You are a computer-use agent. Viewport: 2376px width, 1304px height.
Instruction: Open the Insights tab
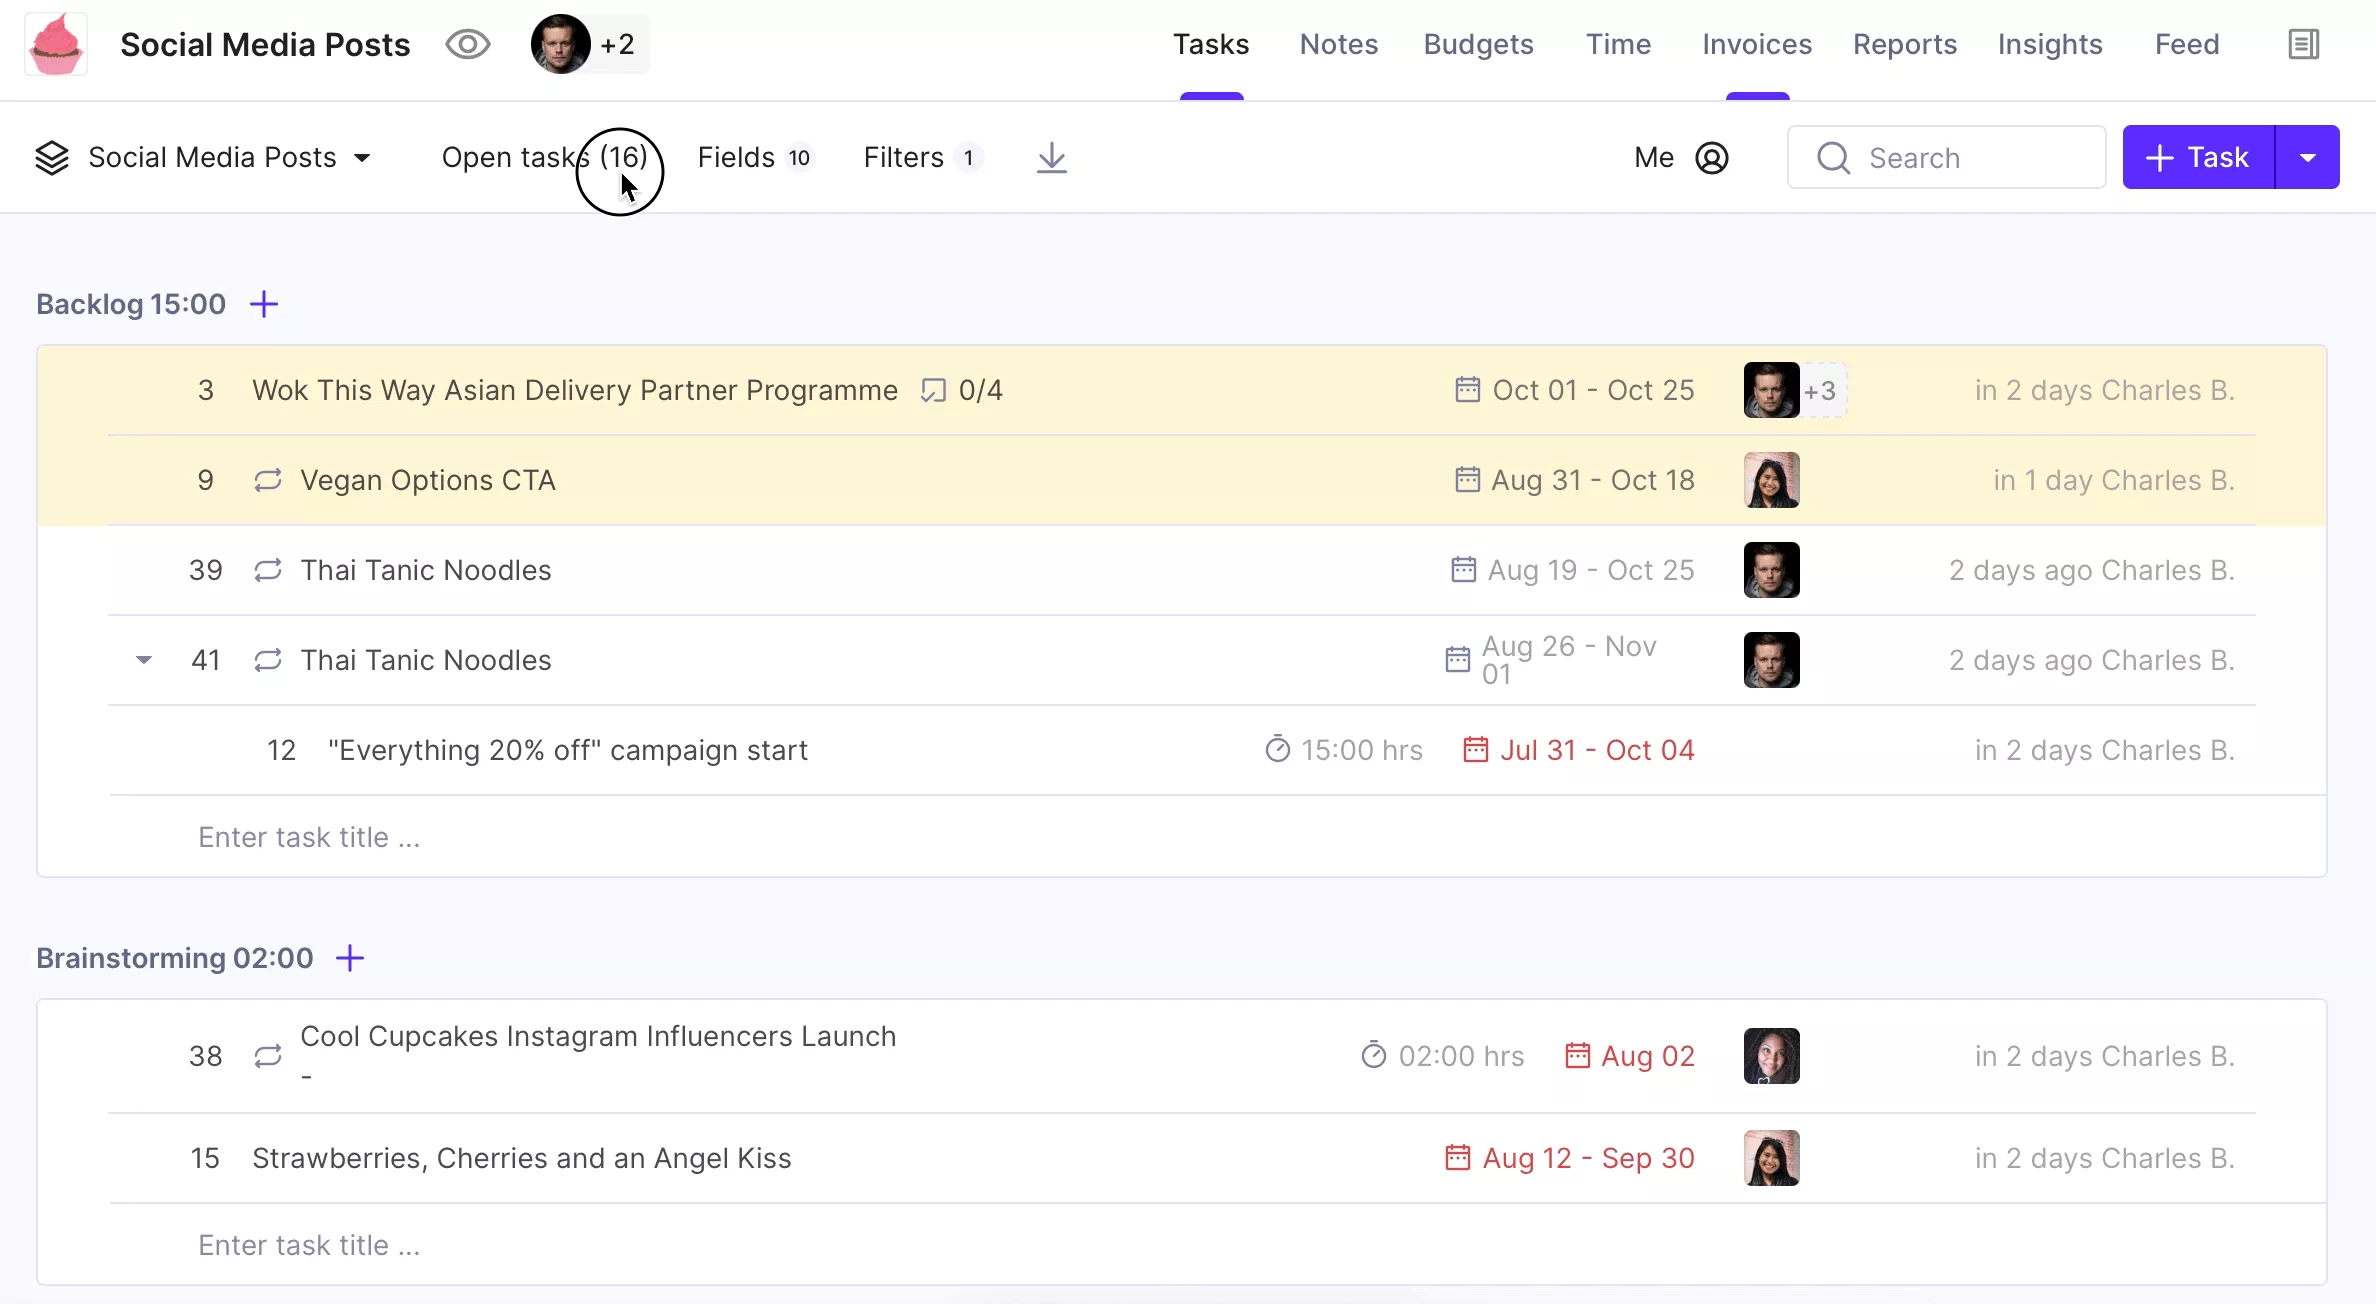pos(2050,44)
